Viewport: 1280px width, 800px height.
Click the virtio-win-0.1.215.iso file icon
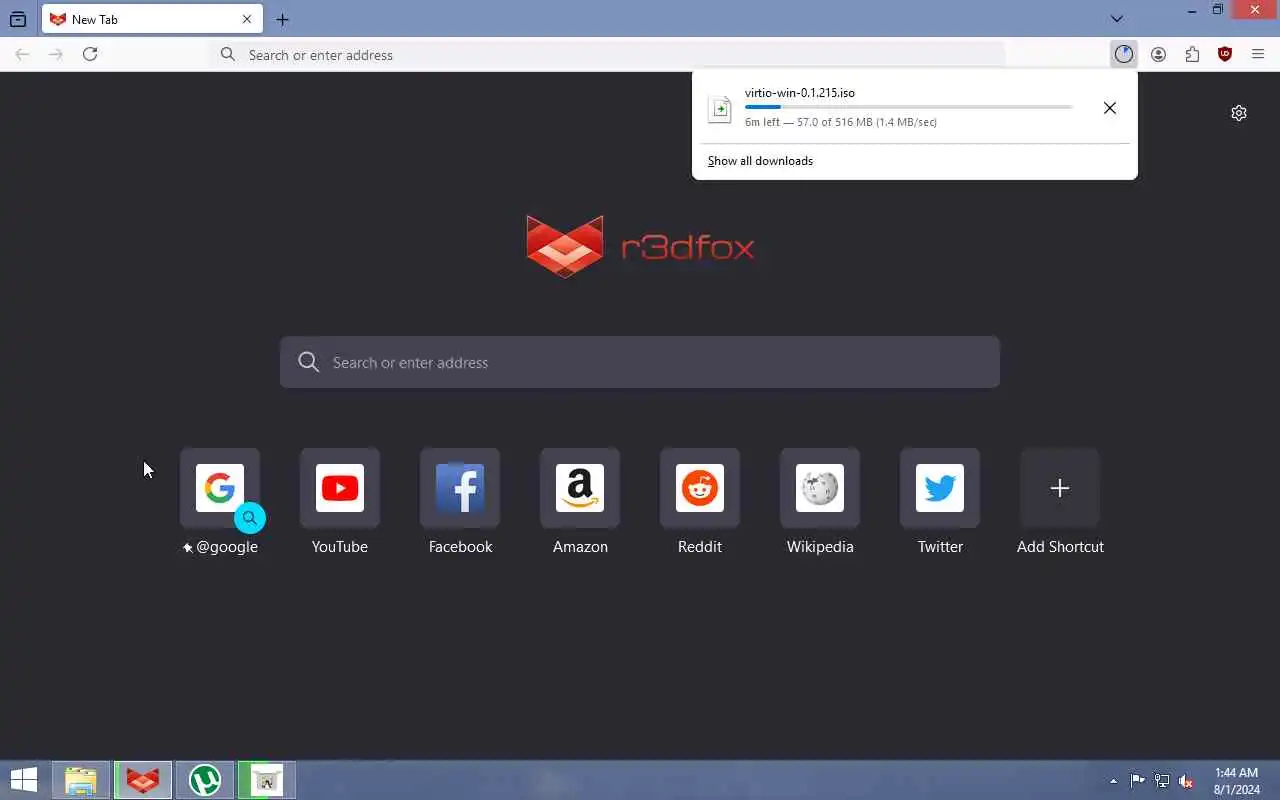click(720, 108)
